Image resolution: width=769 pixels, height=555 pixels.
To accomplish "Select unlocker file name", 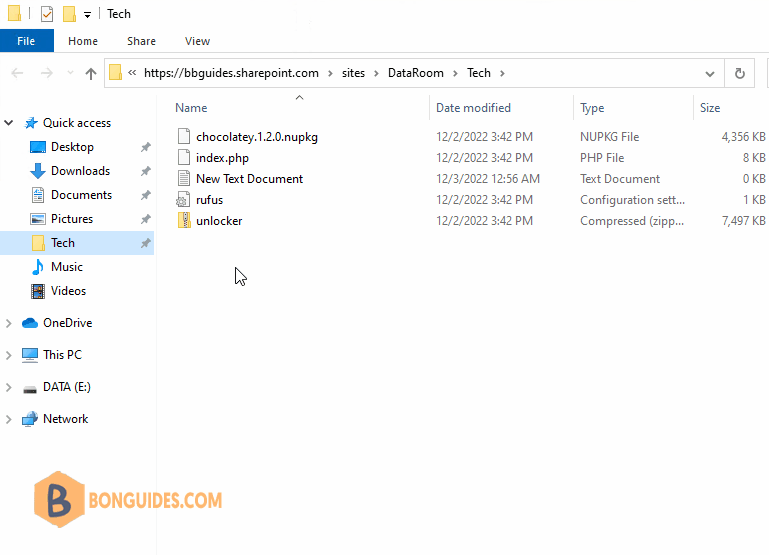I will [x=219, y=221].
